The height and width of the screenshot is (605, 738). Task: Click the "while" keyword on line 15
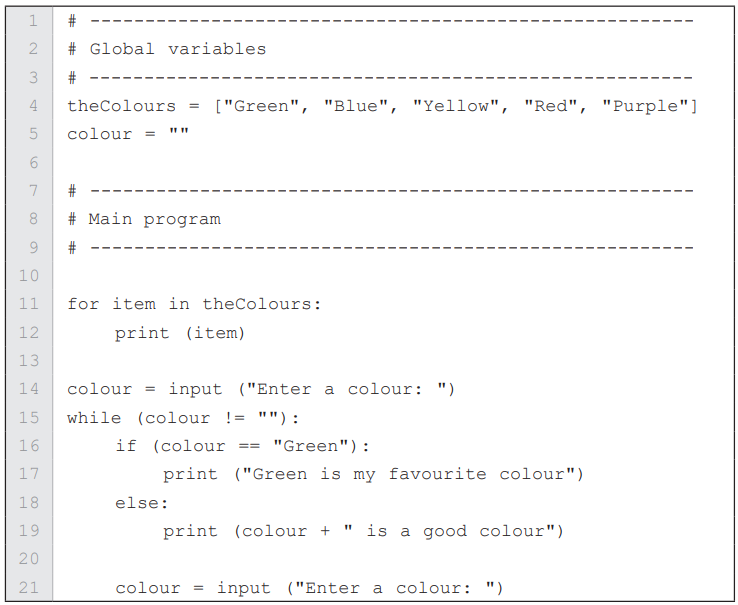94,417
